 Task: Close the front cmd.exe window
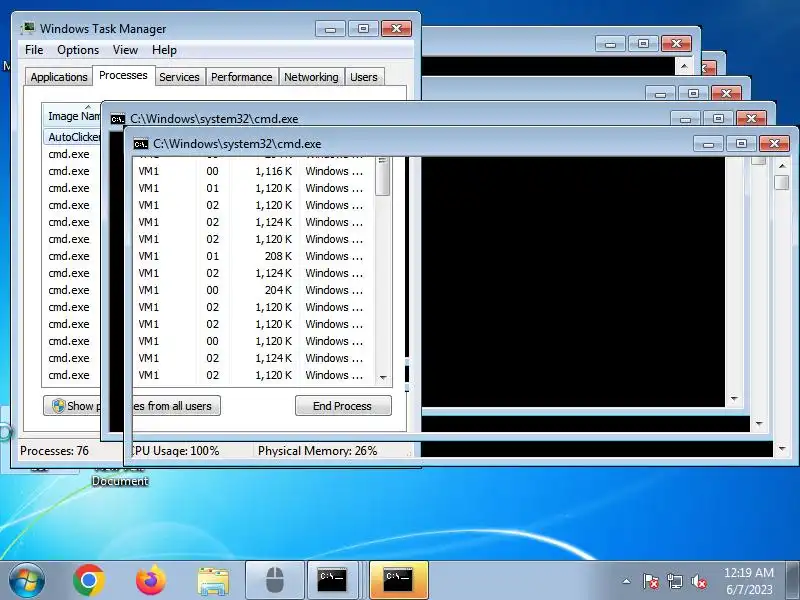click(774, 144)
